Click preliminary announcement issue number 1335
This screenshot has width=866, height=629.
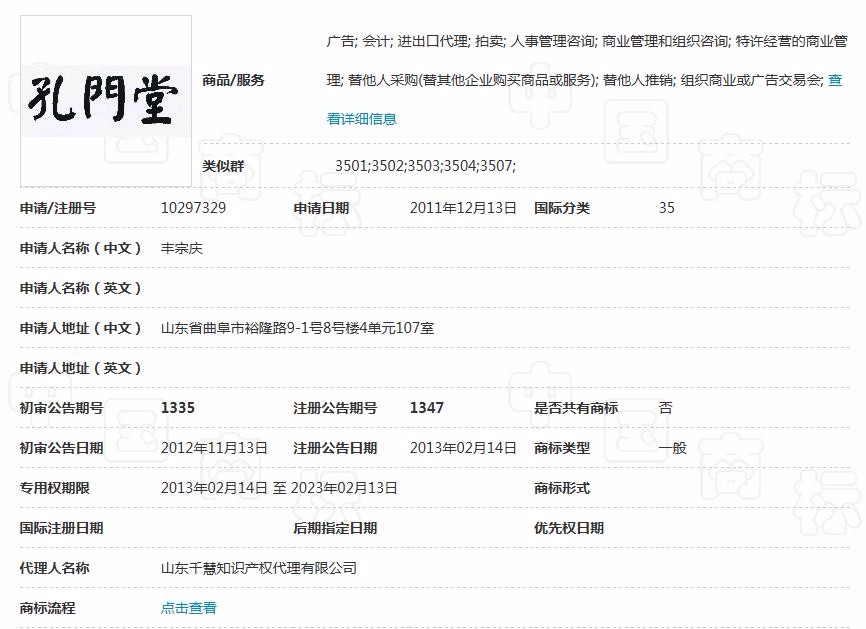point(178,408)
